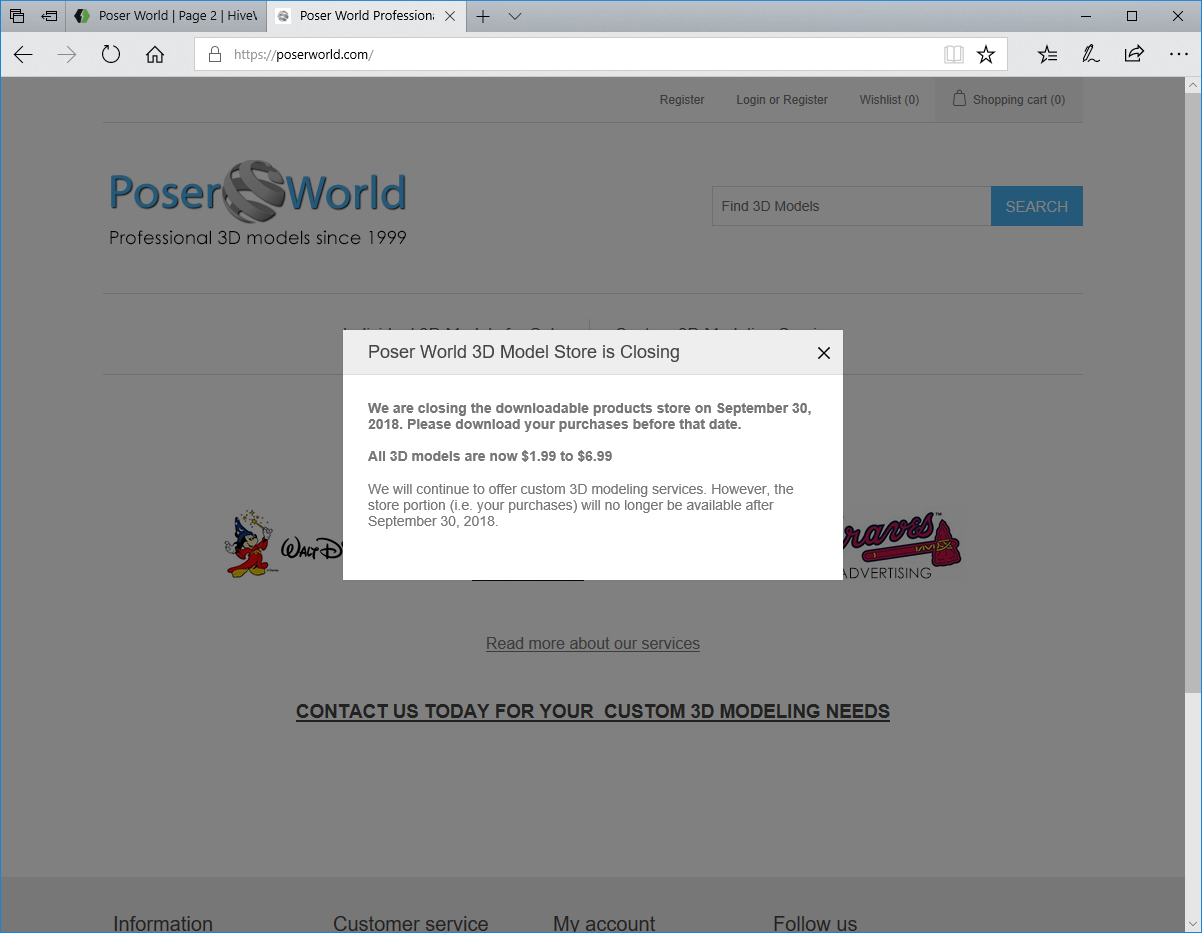The height and width of the screenshot is (933, 1202).
Task: Open the favorites hub icon
Action: [x=1047, y=55]
